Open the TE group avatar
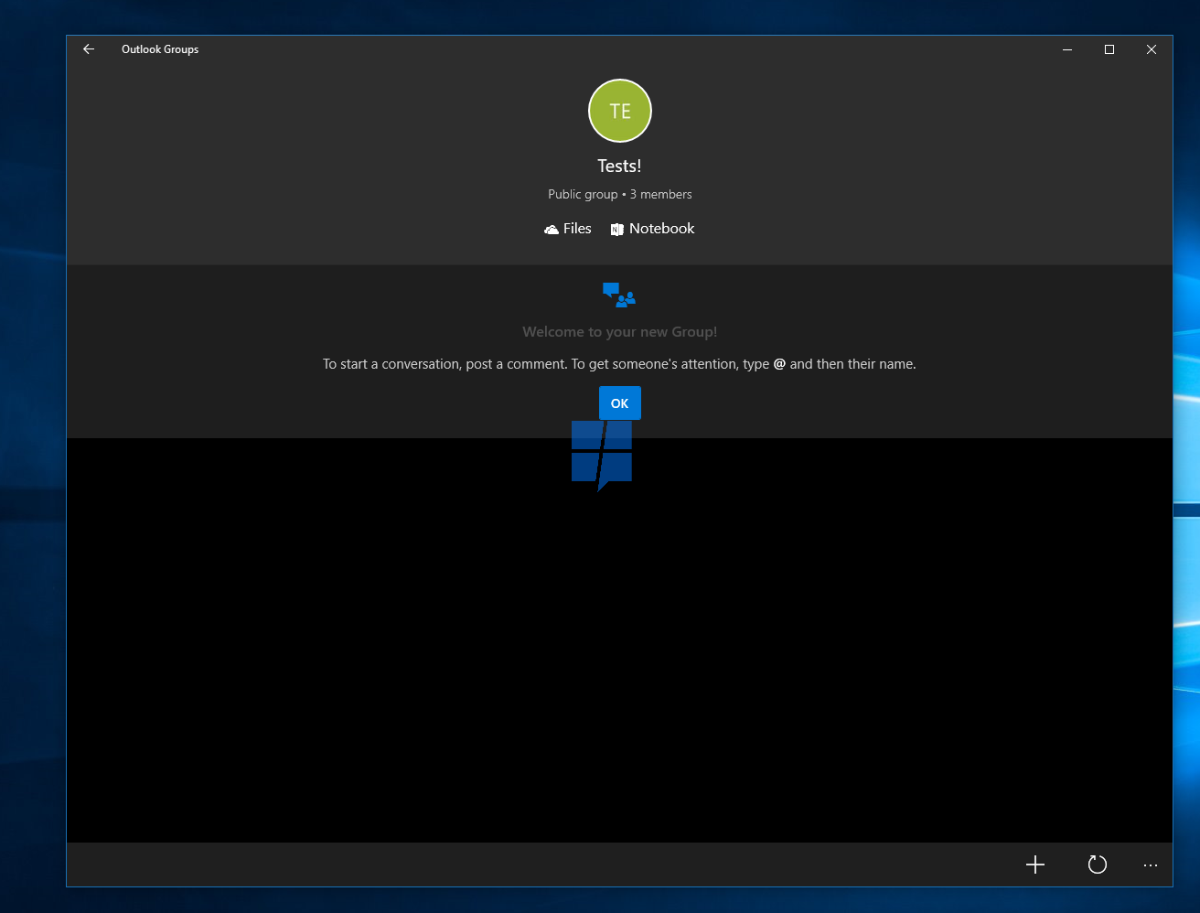This screenshot has width=1200, height=913. (620, 111)
